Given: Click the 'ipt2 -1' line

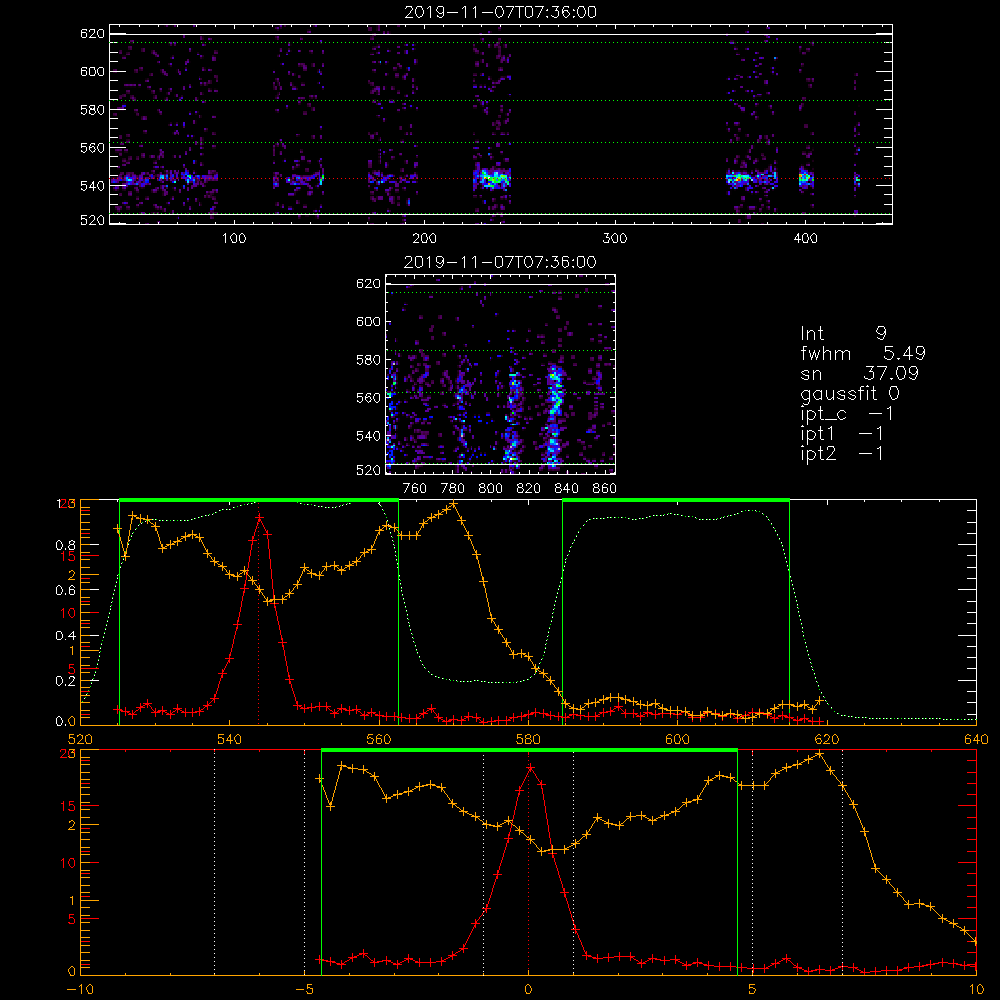Looking at the screenshot, I should tap(842, 453).
